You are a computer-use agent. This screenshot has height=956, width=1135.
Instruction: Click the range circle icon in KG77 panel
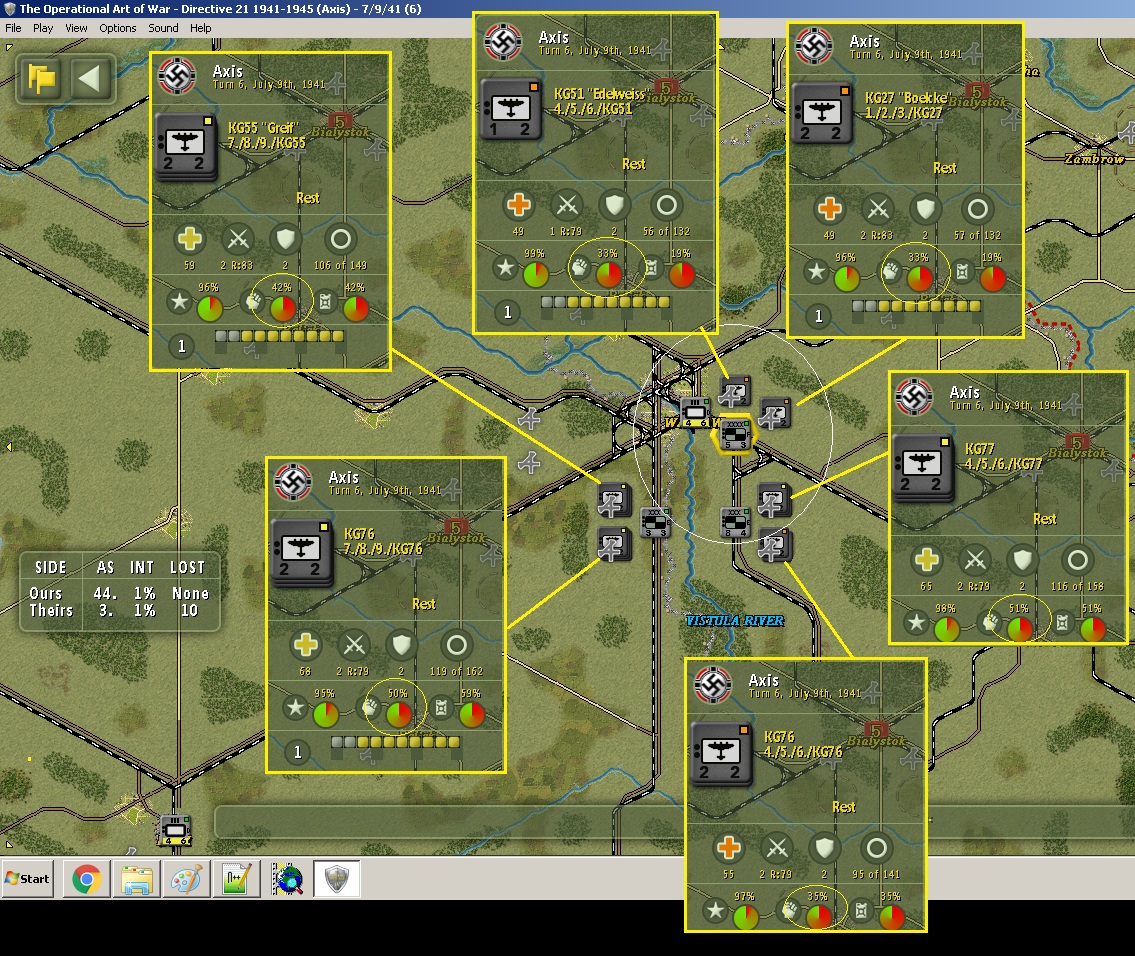click(x=1077, y=559)
